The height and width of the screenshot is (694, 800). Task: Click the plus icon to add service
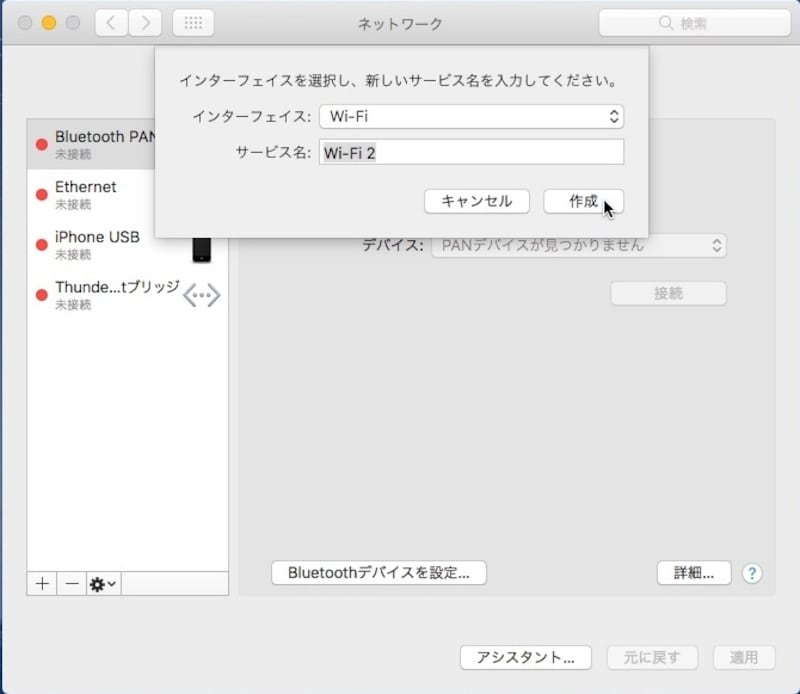(42, 584)
